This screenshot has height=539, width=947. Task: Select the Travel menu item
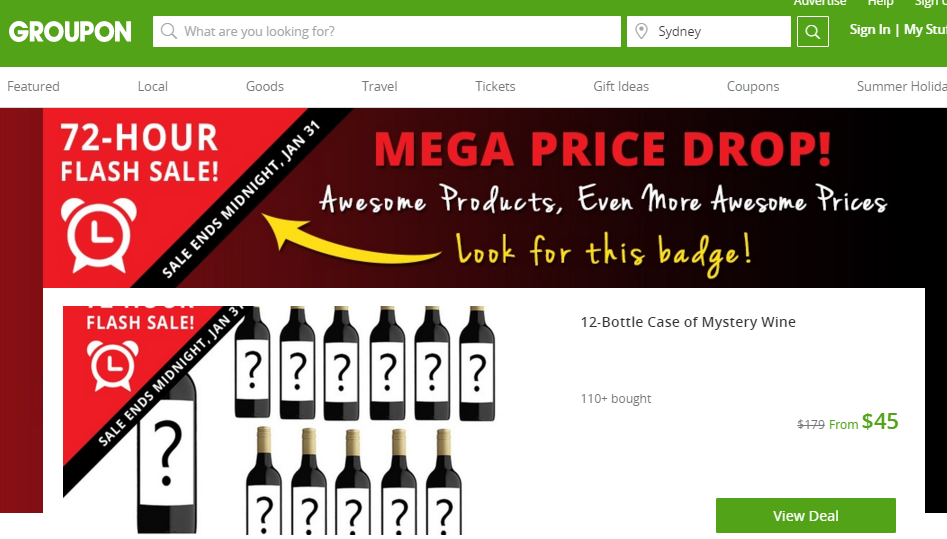pyautogui.click(x=379, y=86)
